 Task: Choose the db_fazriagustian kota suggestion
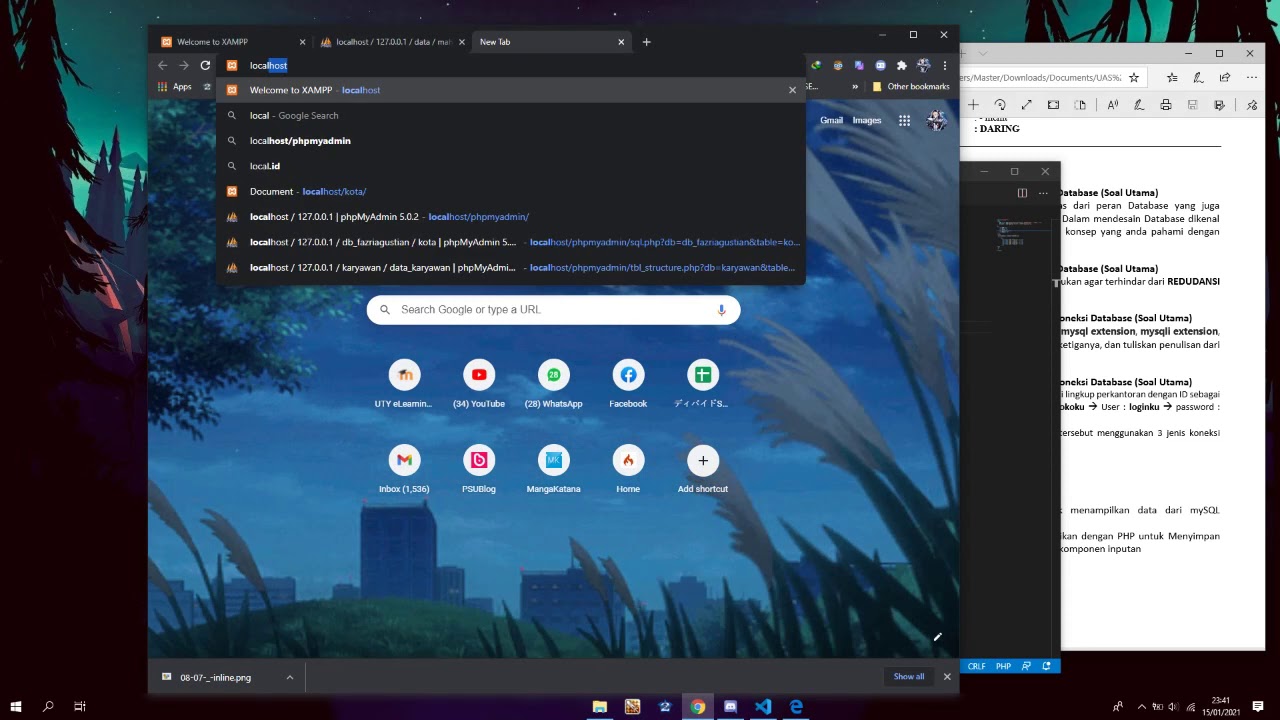tap(510, 242)
